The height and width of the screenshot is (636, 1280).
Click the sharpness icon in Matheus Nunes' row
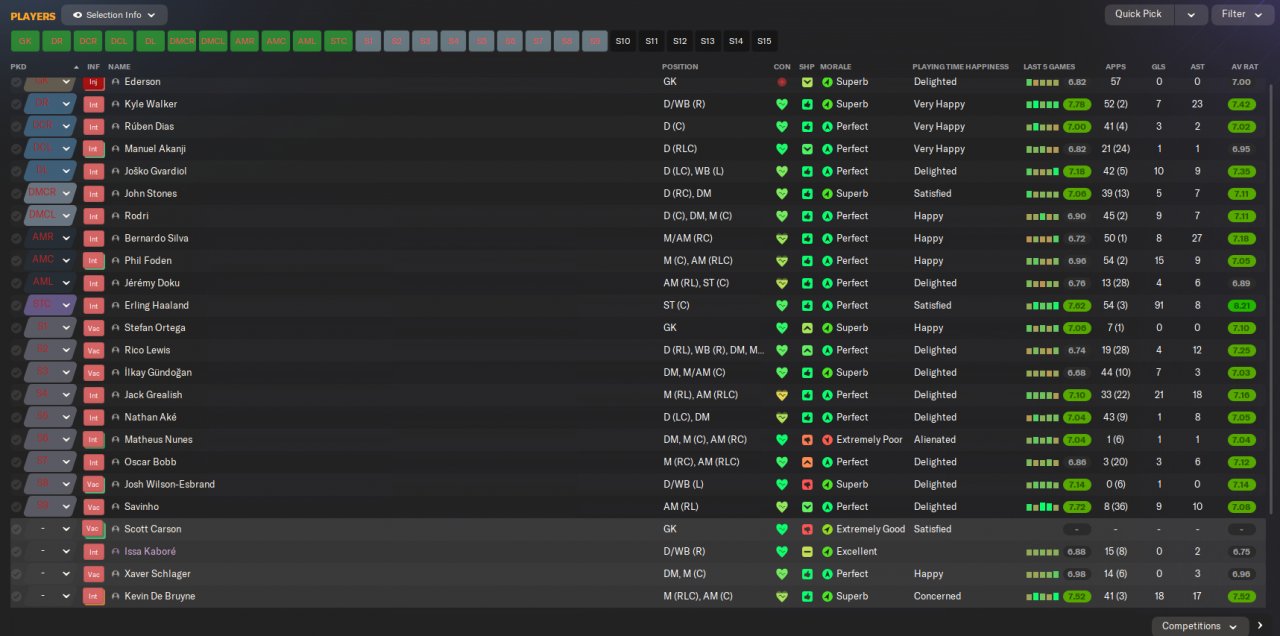coord(807,440)
